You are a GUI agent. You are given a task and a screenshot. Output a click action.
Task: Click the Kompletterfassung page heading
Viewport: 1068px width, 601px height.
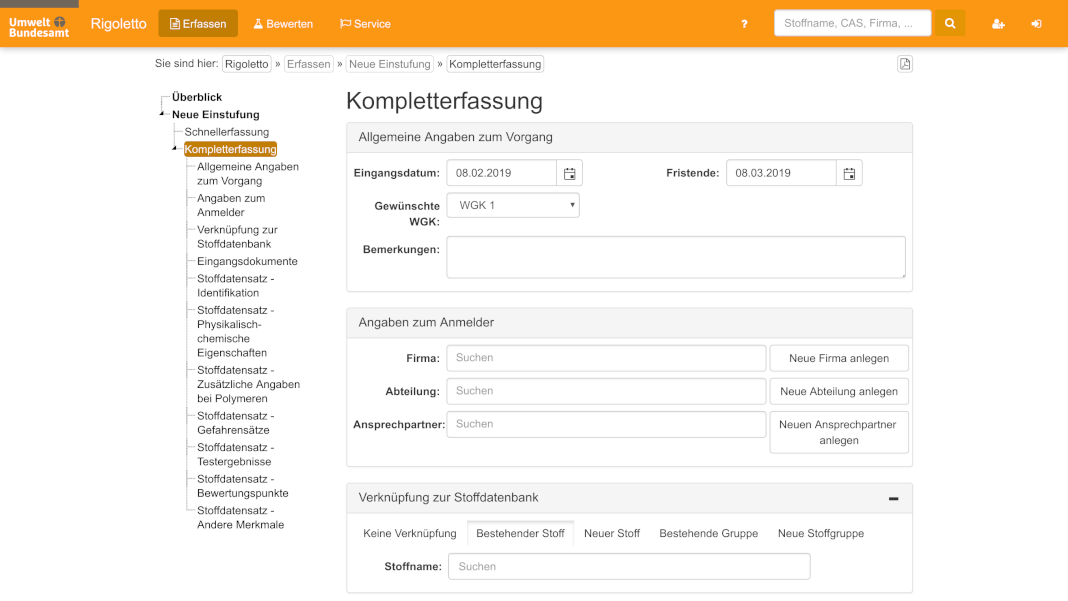pos(444,101)
